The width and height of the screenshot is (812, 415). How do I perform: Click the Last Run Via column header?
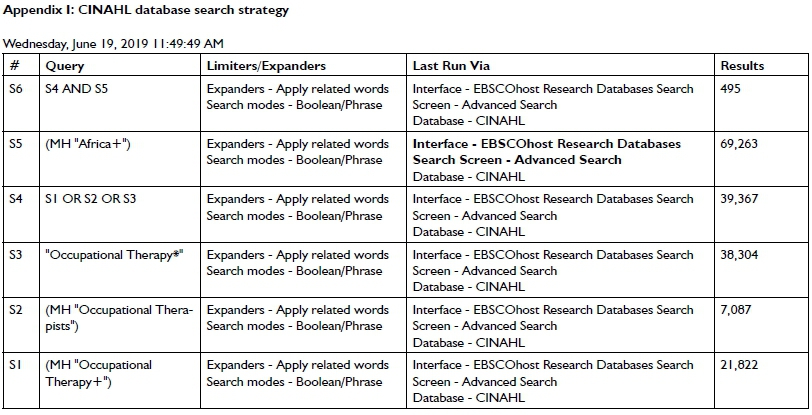tap(446, 66)
